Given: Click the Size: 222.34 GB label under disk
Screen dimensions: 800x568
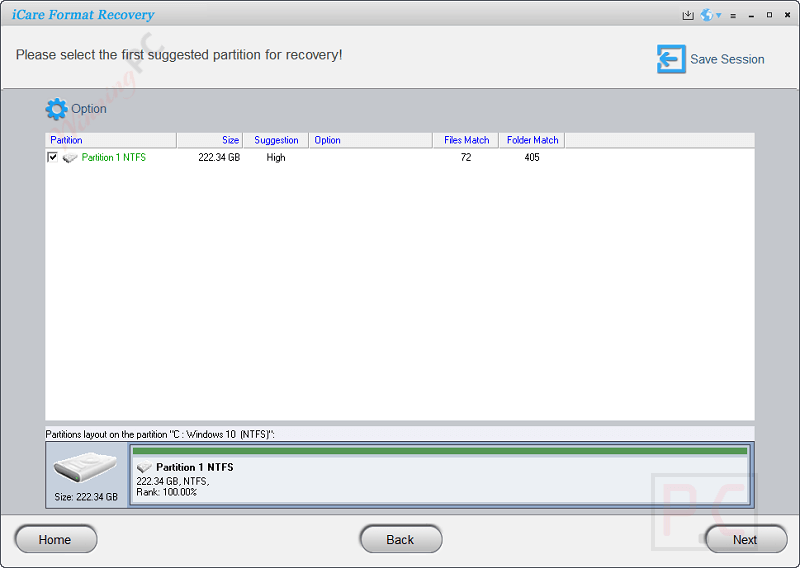Looking at the screenshot, I should point(86,497).
